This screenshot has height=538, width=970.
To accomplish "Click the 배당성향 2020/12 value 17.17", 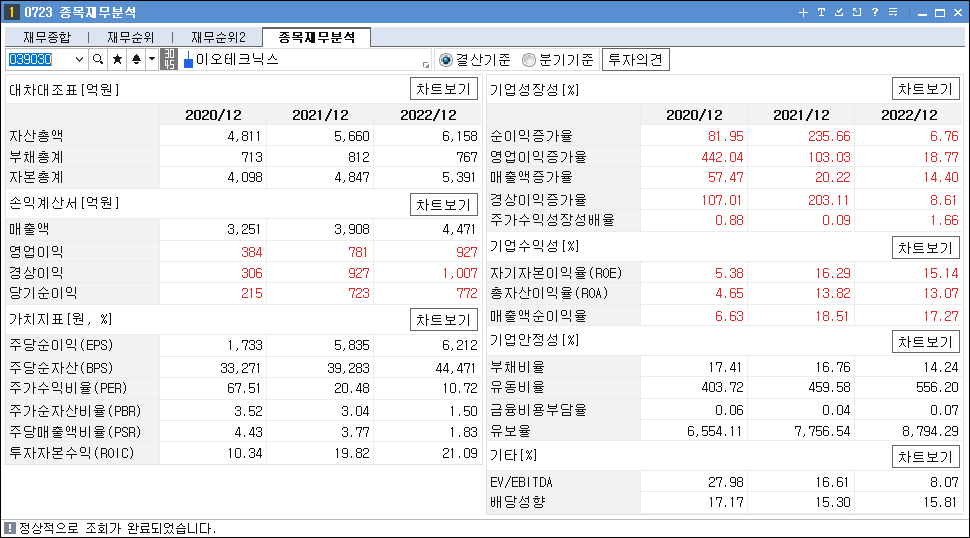I will 725,502.
